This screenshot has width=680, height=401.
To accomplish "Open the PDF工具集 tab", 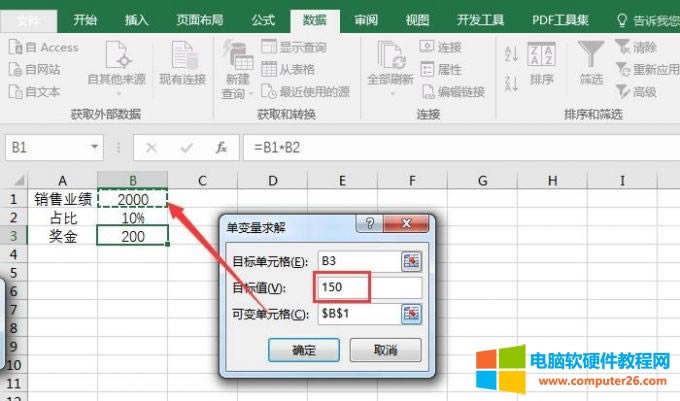I will [x=560, y=20].
